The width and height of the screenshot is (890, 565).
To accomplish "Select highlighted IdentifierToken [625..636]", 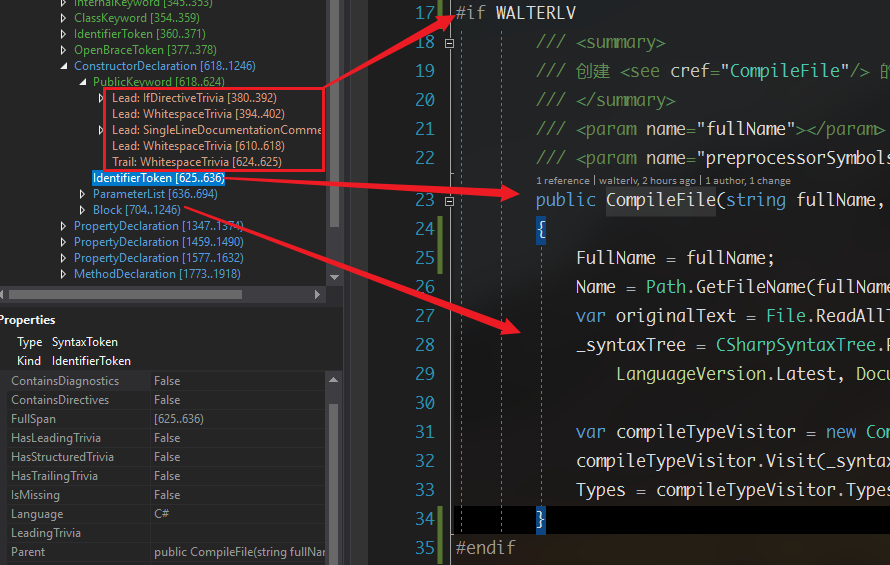I will (158, 178).
